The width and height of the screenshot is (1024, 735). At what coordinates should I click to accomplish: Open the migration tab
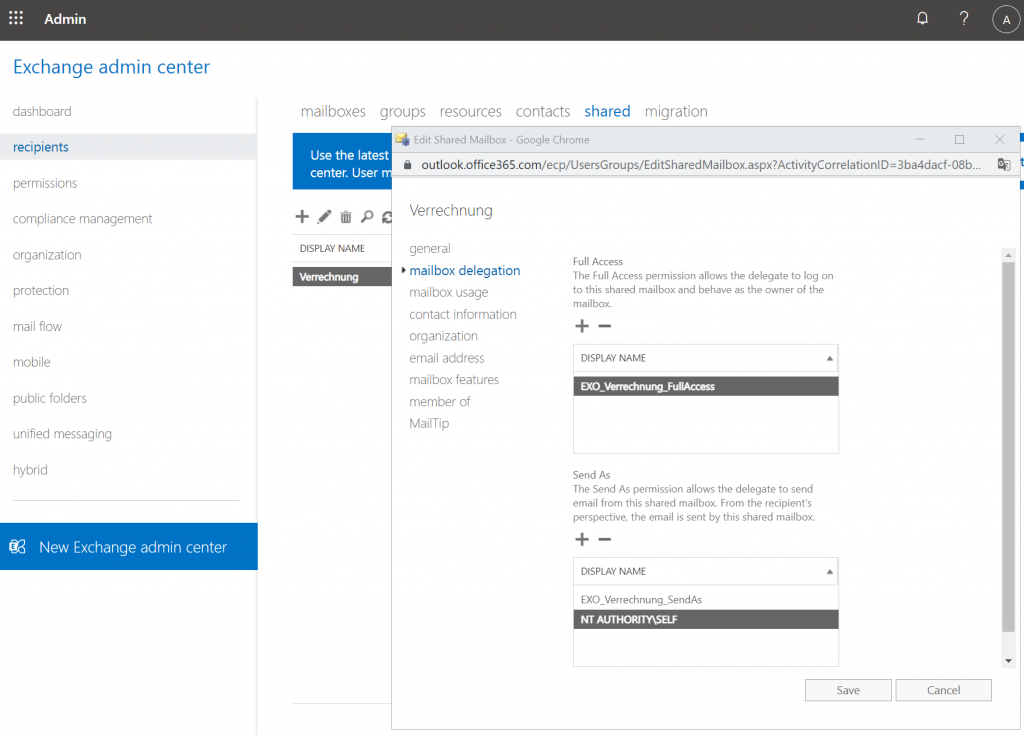tap(676, 111)
